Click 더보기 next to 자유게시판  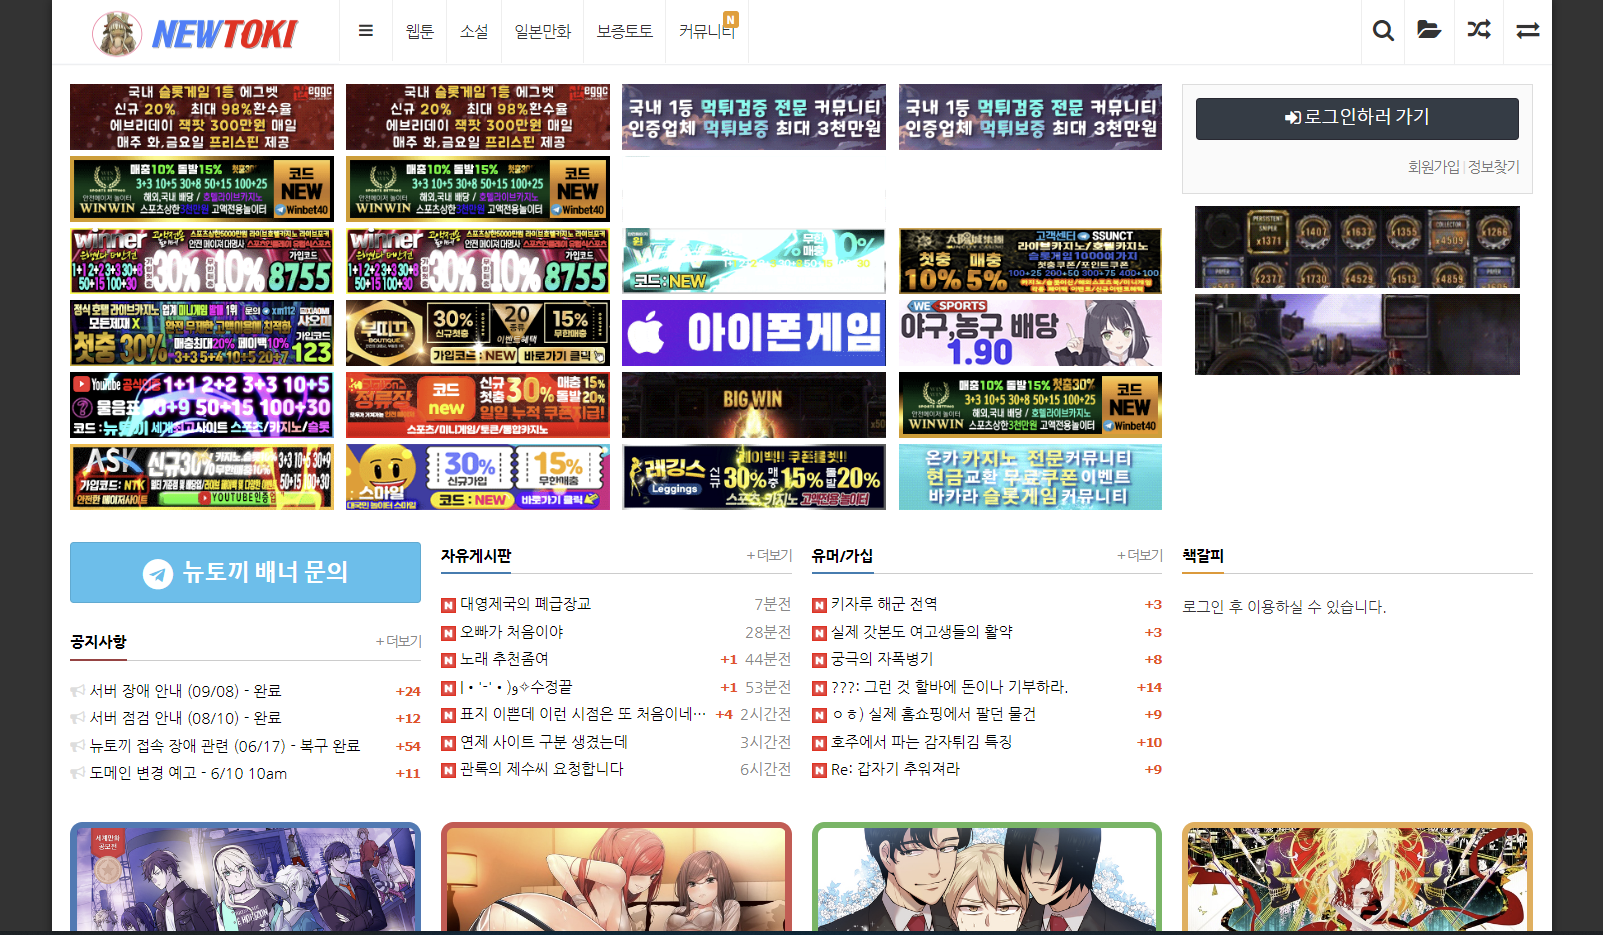(x=769, y=555)
